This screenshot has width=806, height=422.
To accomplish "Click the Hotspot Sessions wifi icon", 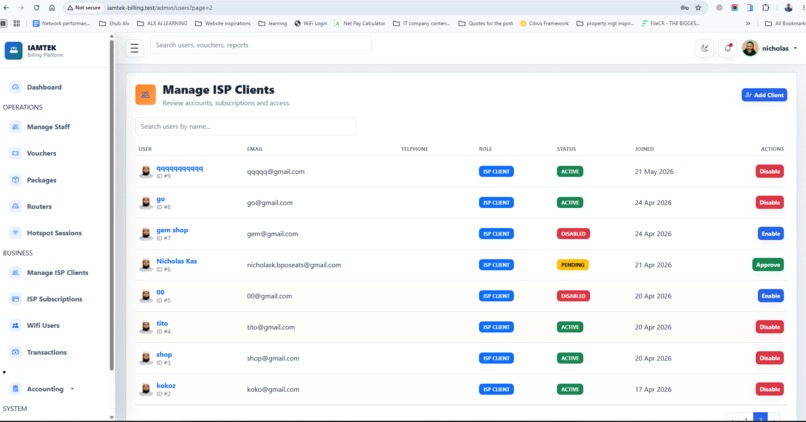I will coord(15,233).
